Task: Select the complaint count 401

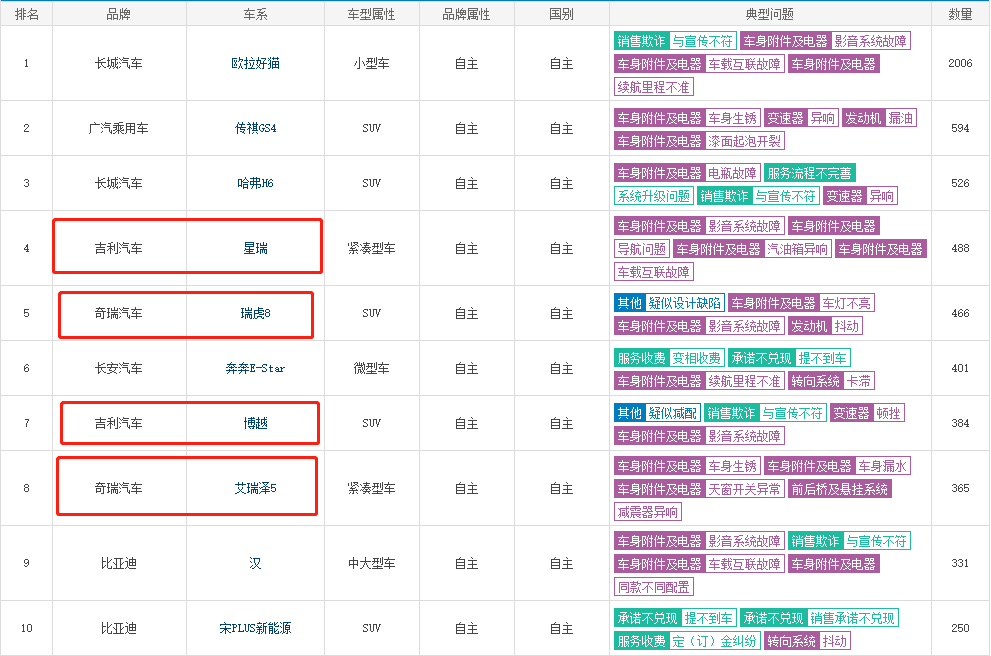Action: point(960,368)
